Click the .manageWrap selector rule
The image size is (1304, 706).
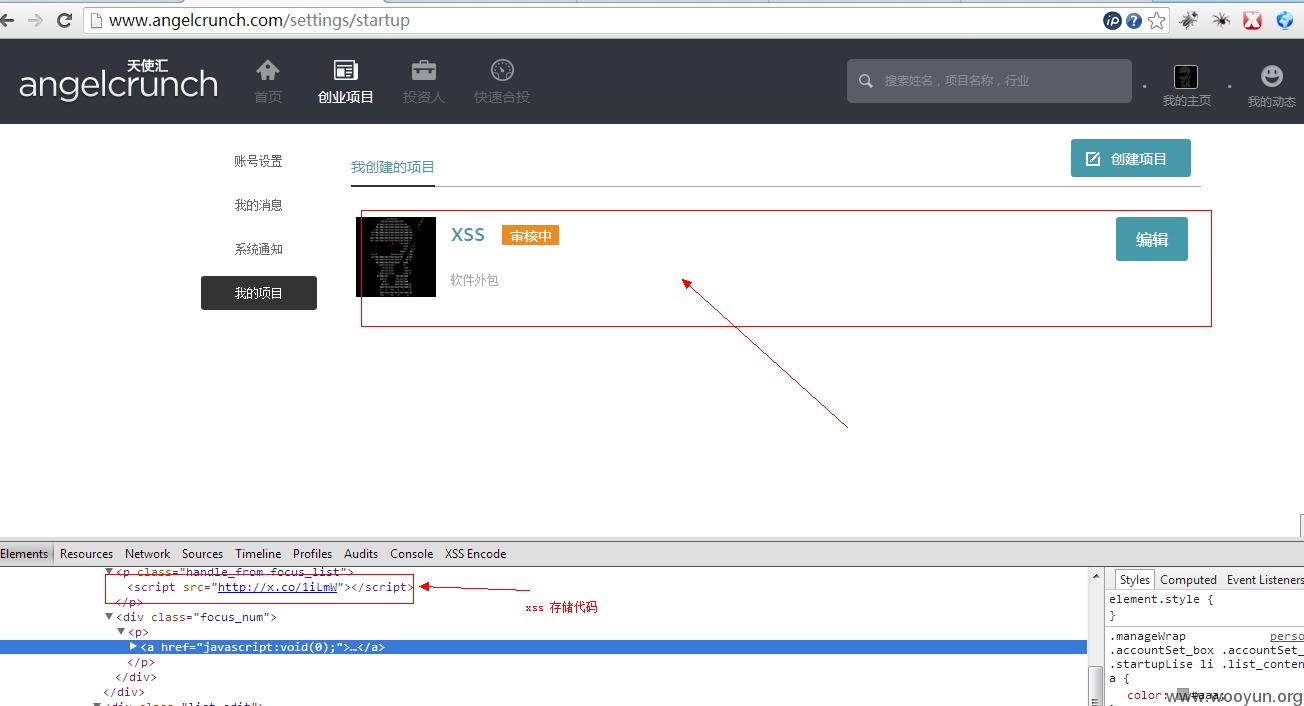coord(1147,636)
